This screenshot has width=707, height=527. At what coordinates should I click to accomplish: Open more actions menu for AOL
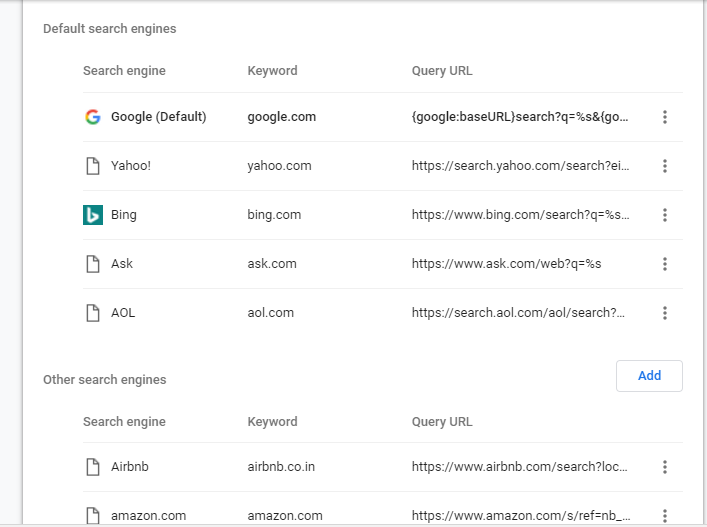coord(665,313)
